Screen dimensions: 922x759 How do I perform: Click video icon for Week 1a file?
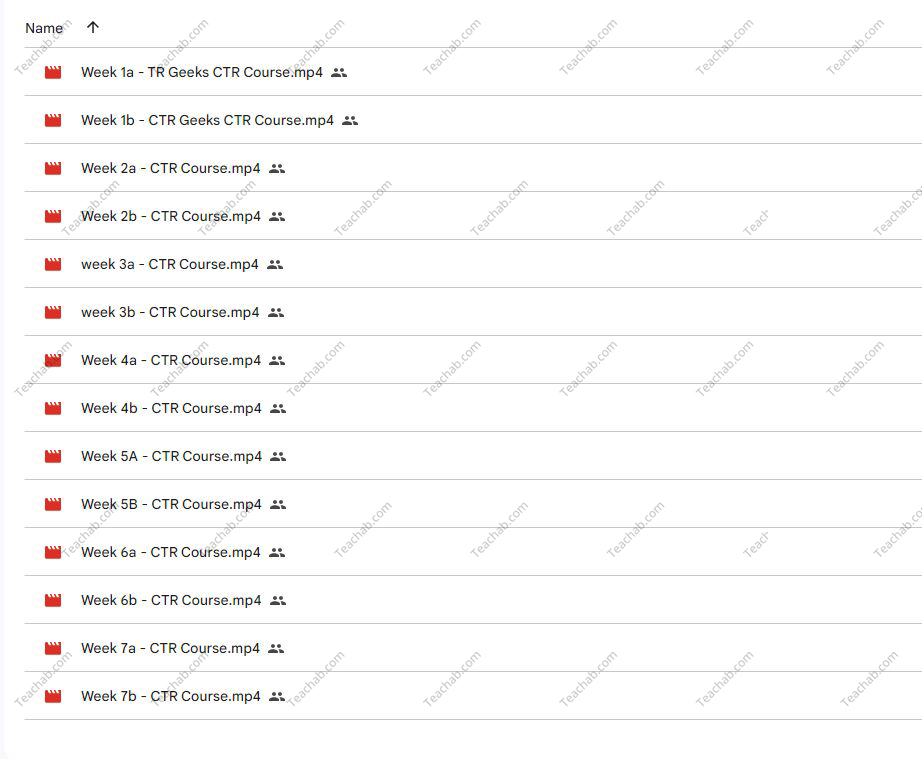pyautogui.click(x=53, y=72)
